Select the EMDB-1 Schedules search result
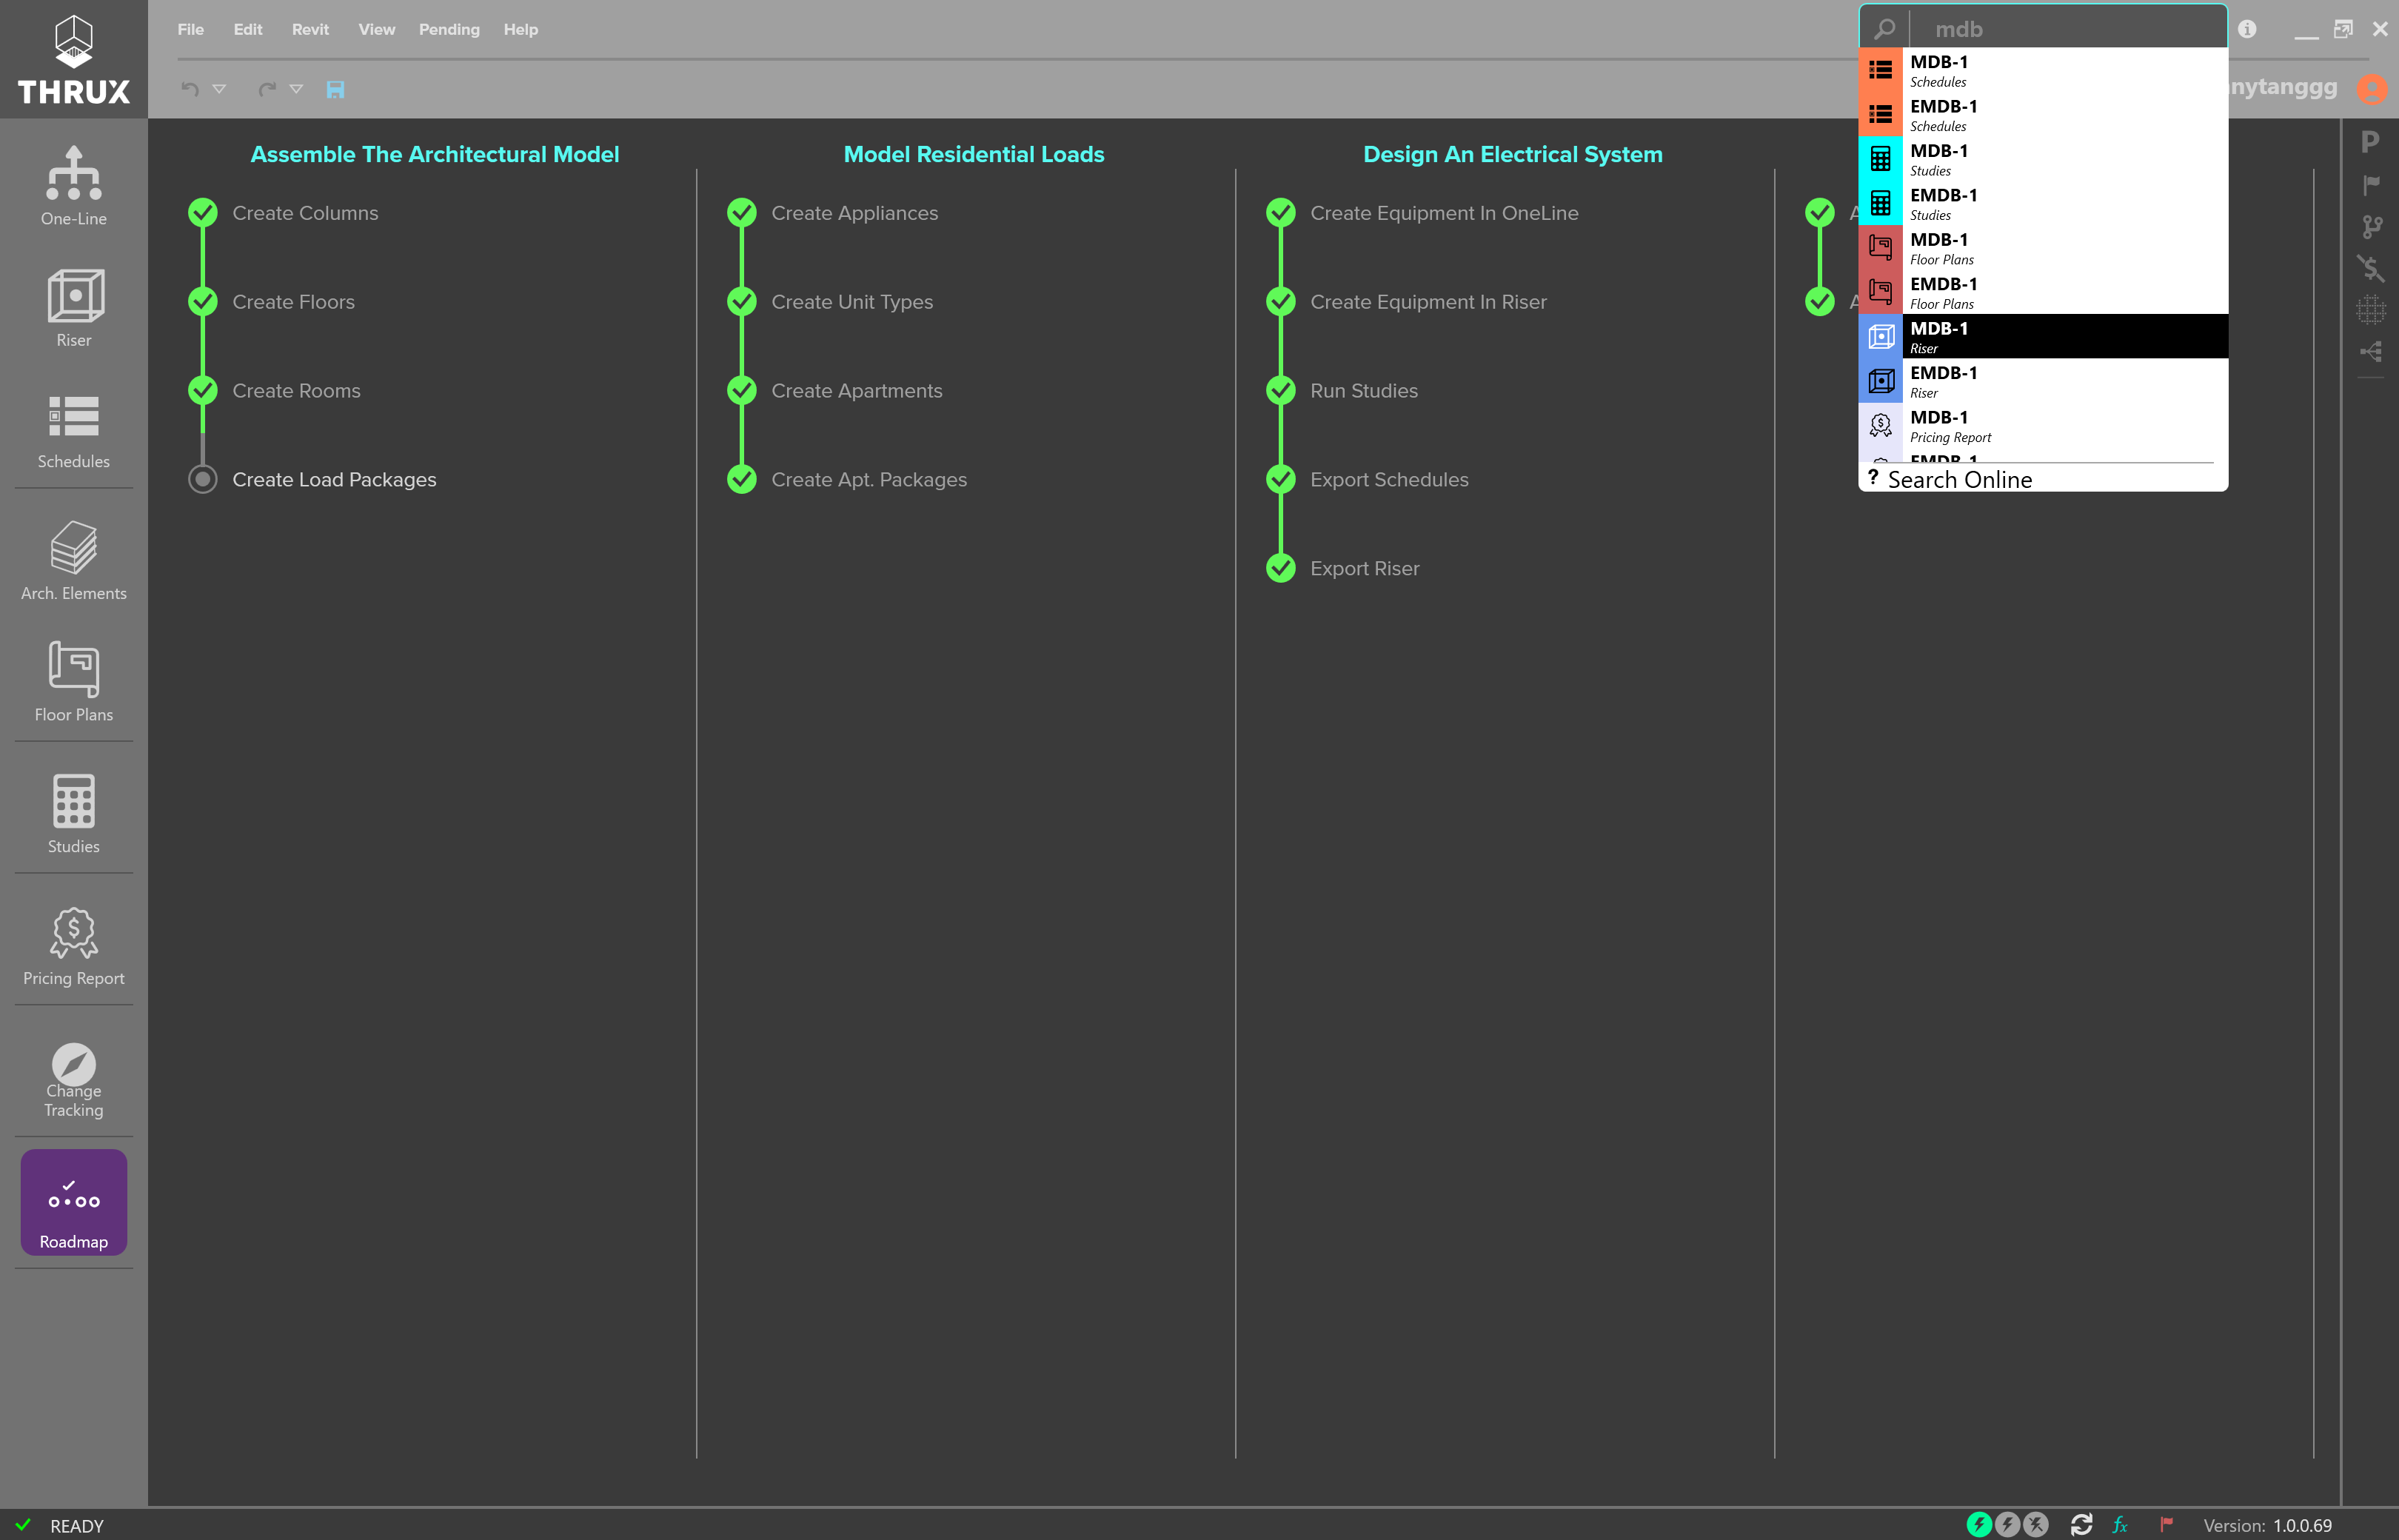This screenshot has height=1540, width=2399. pos(2043,114)
